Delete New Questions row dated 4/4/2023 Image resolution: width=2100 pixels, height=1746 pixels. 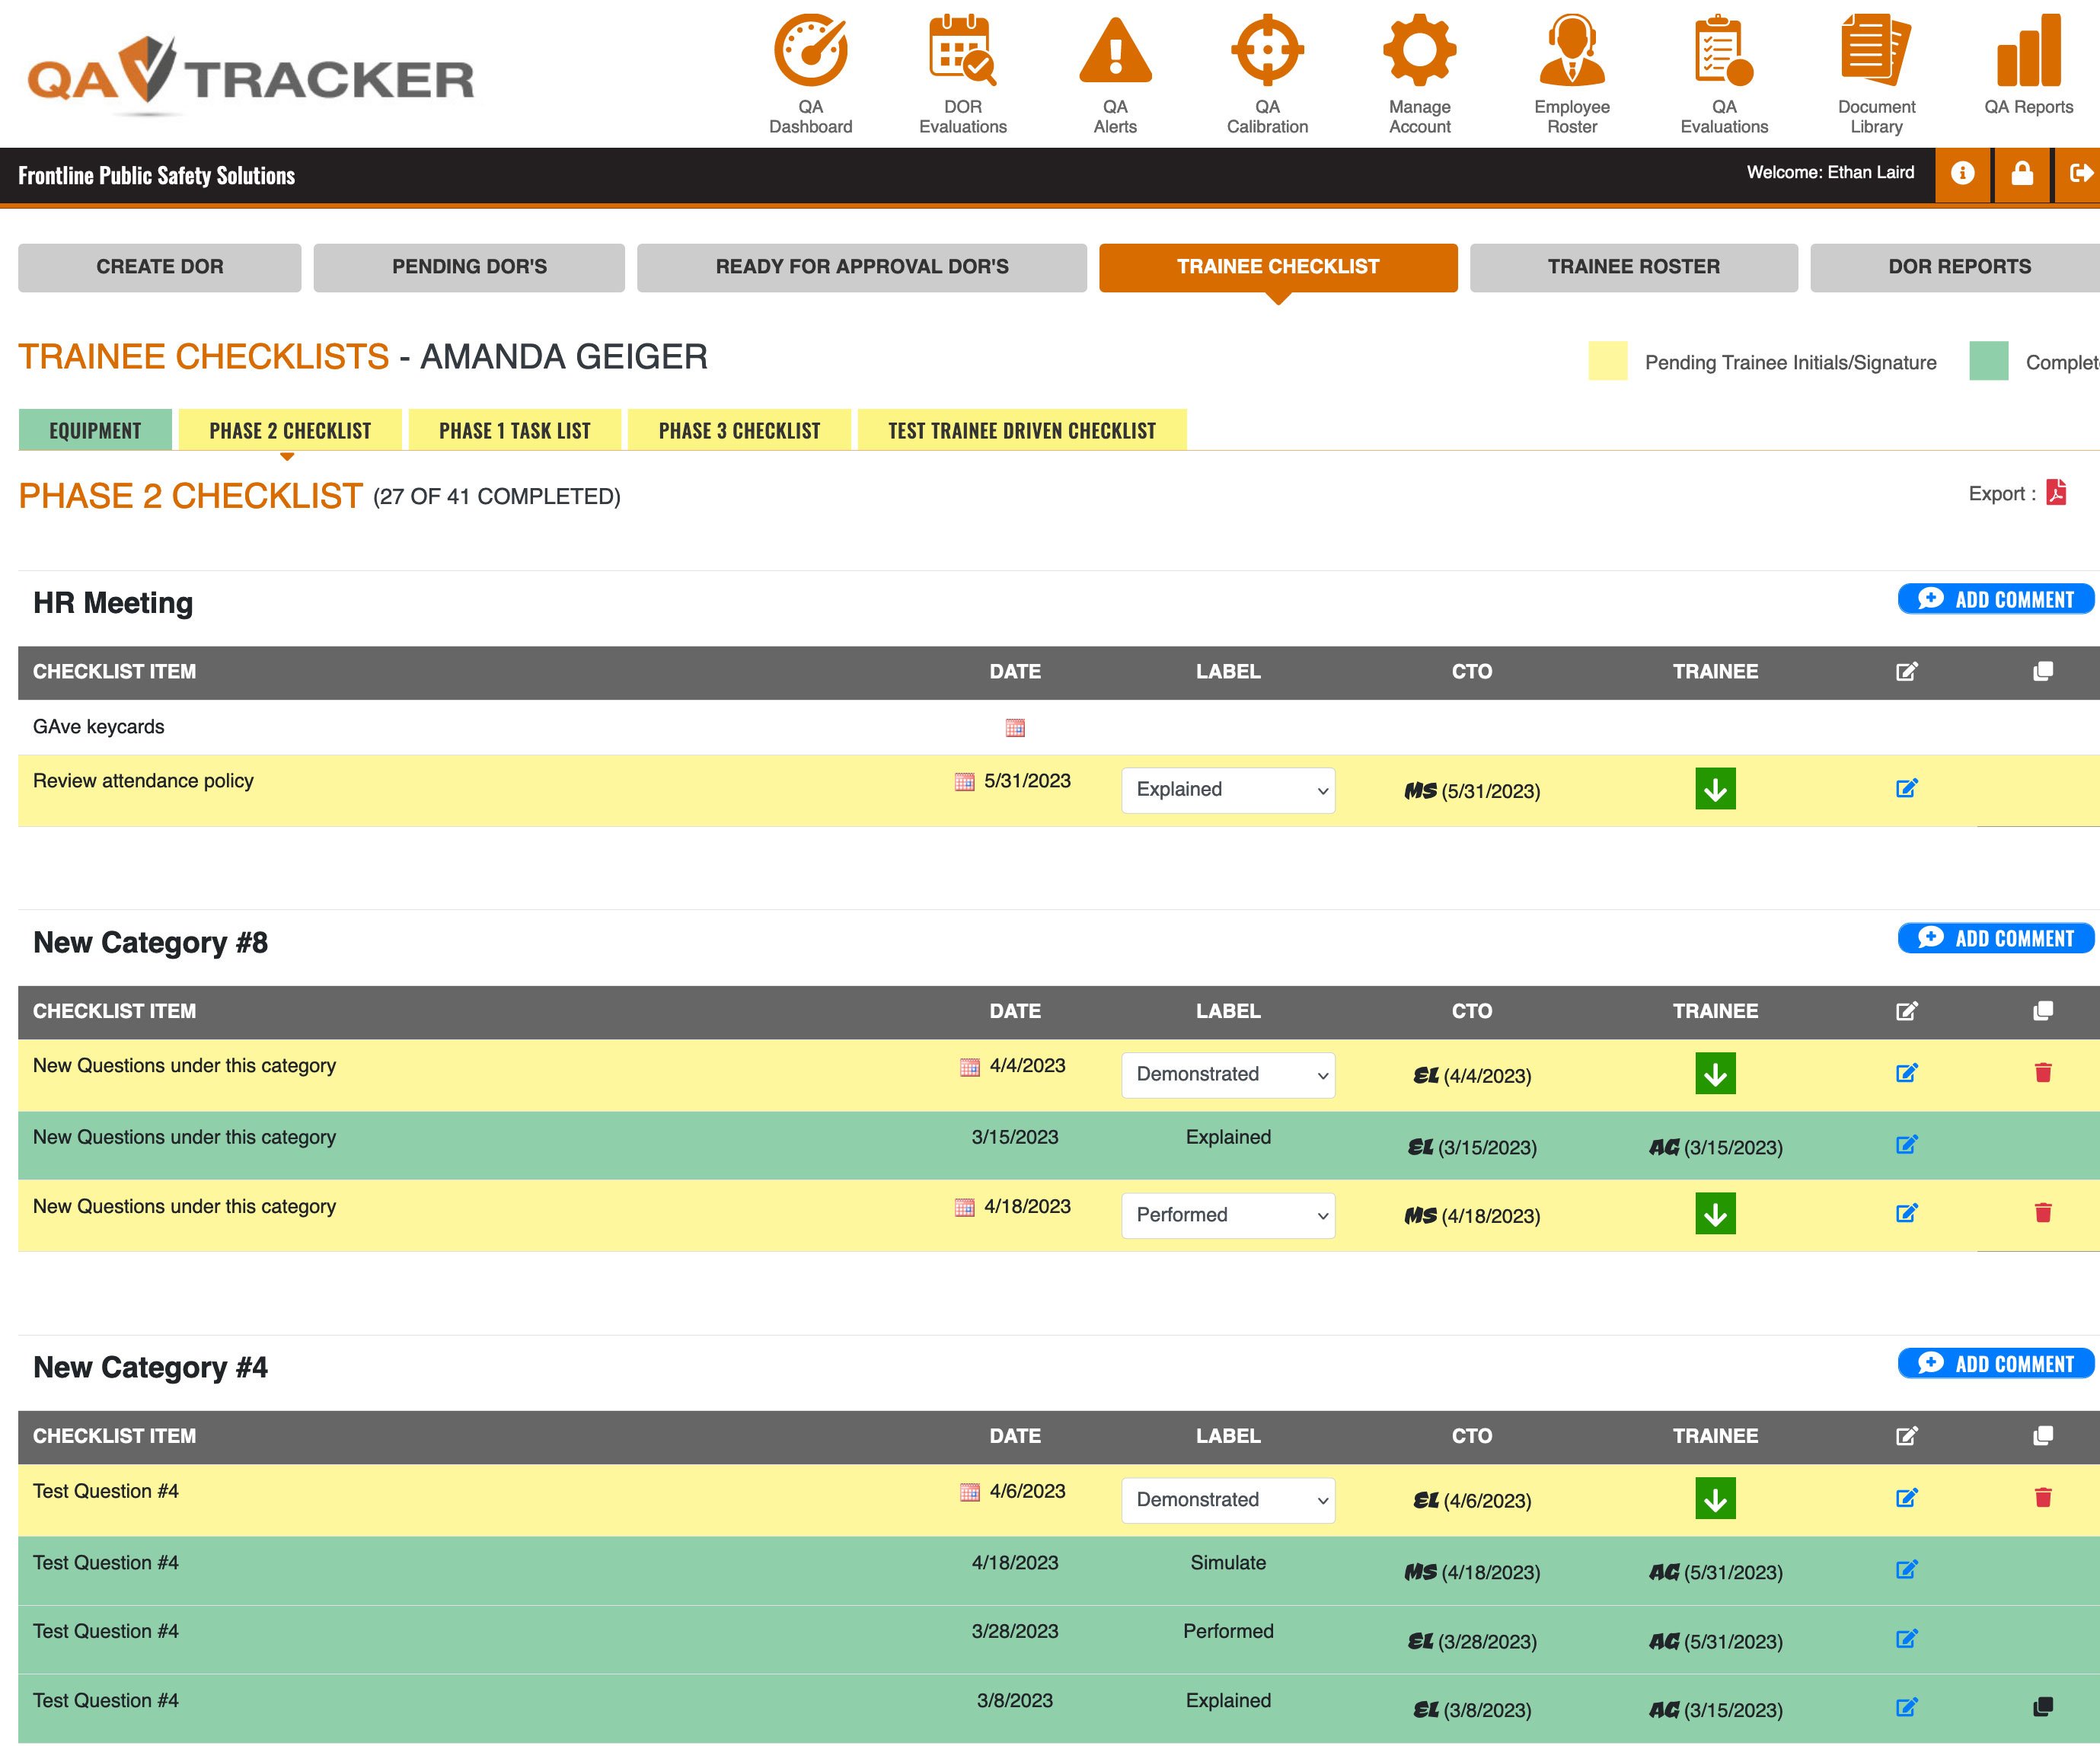(2043, 1073)
